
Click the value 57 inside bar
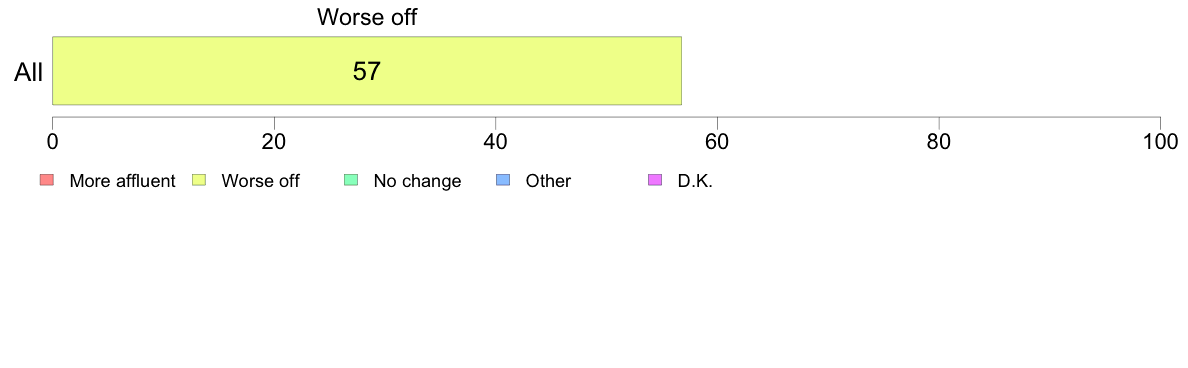point(367,71)
